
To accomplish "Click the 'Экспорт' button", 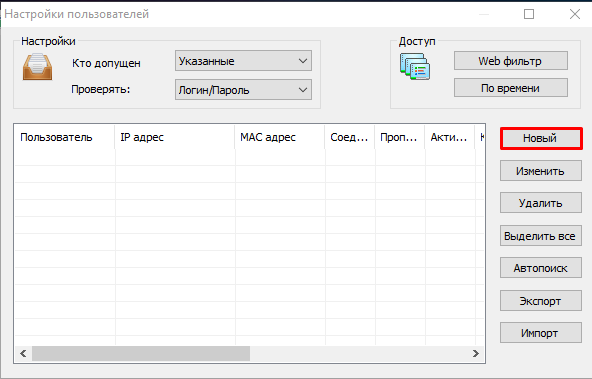I will (x=541, y=301).
